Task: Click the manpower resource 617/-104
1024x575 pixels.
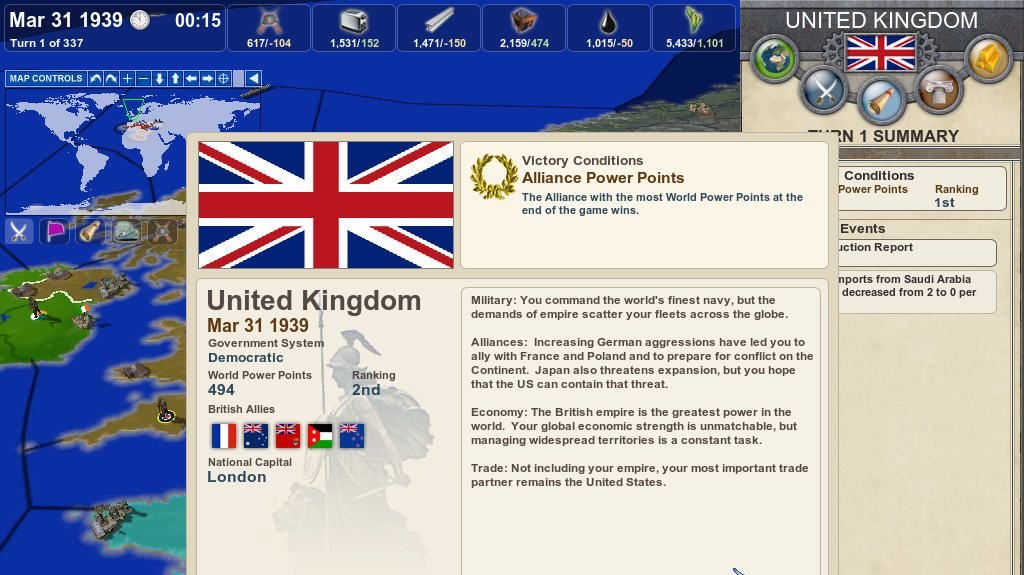Action: (x=268, y=28)
